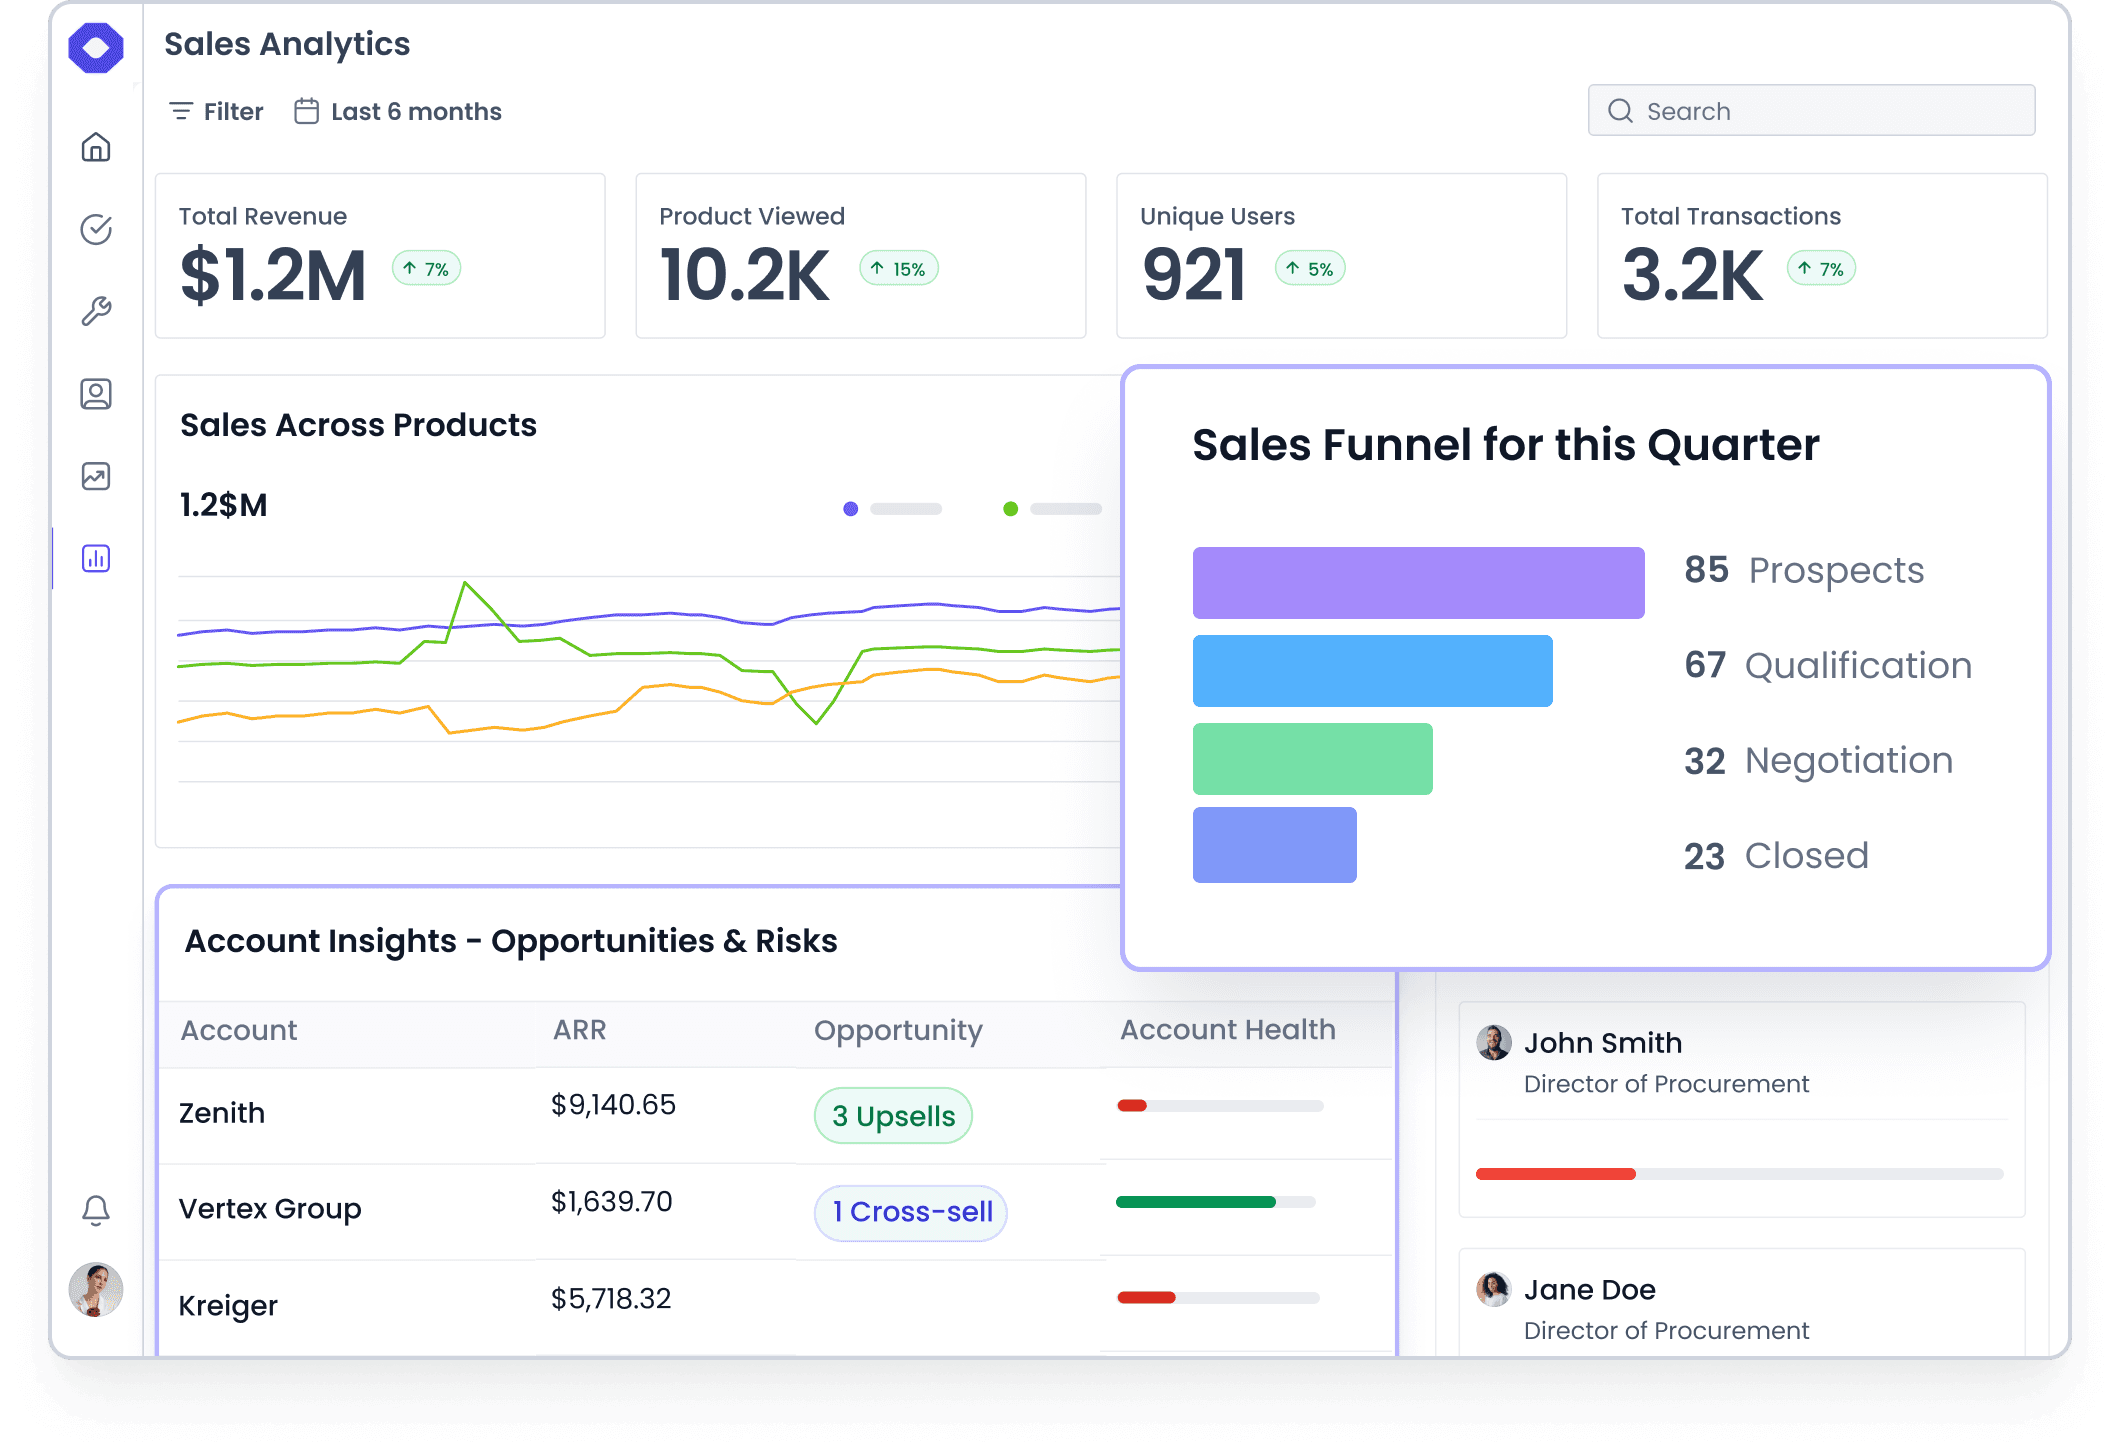Select the bar chart analytics sidebar icon
The height and width of the screenshot is (1456, 2120).
click(96, 558)
